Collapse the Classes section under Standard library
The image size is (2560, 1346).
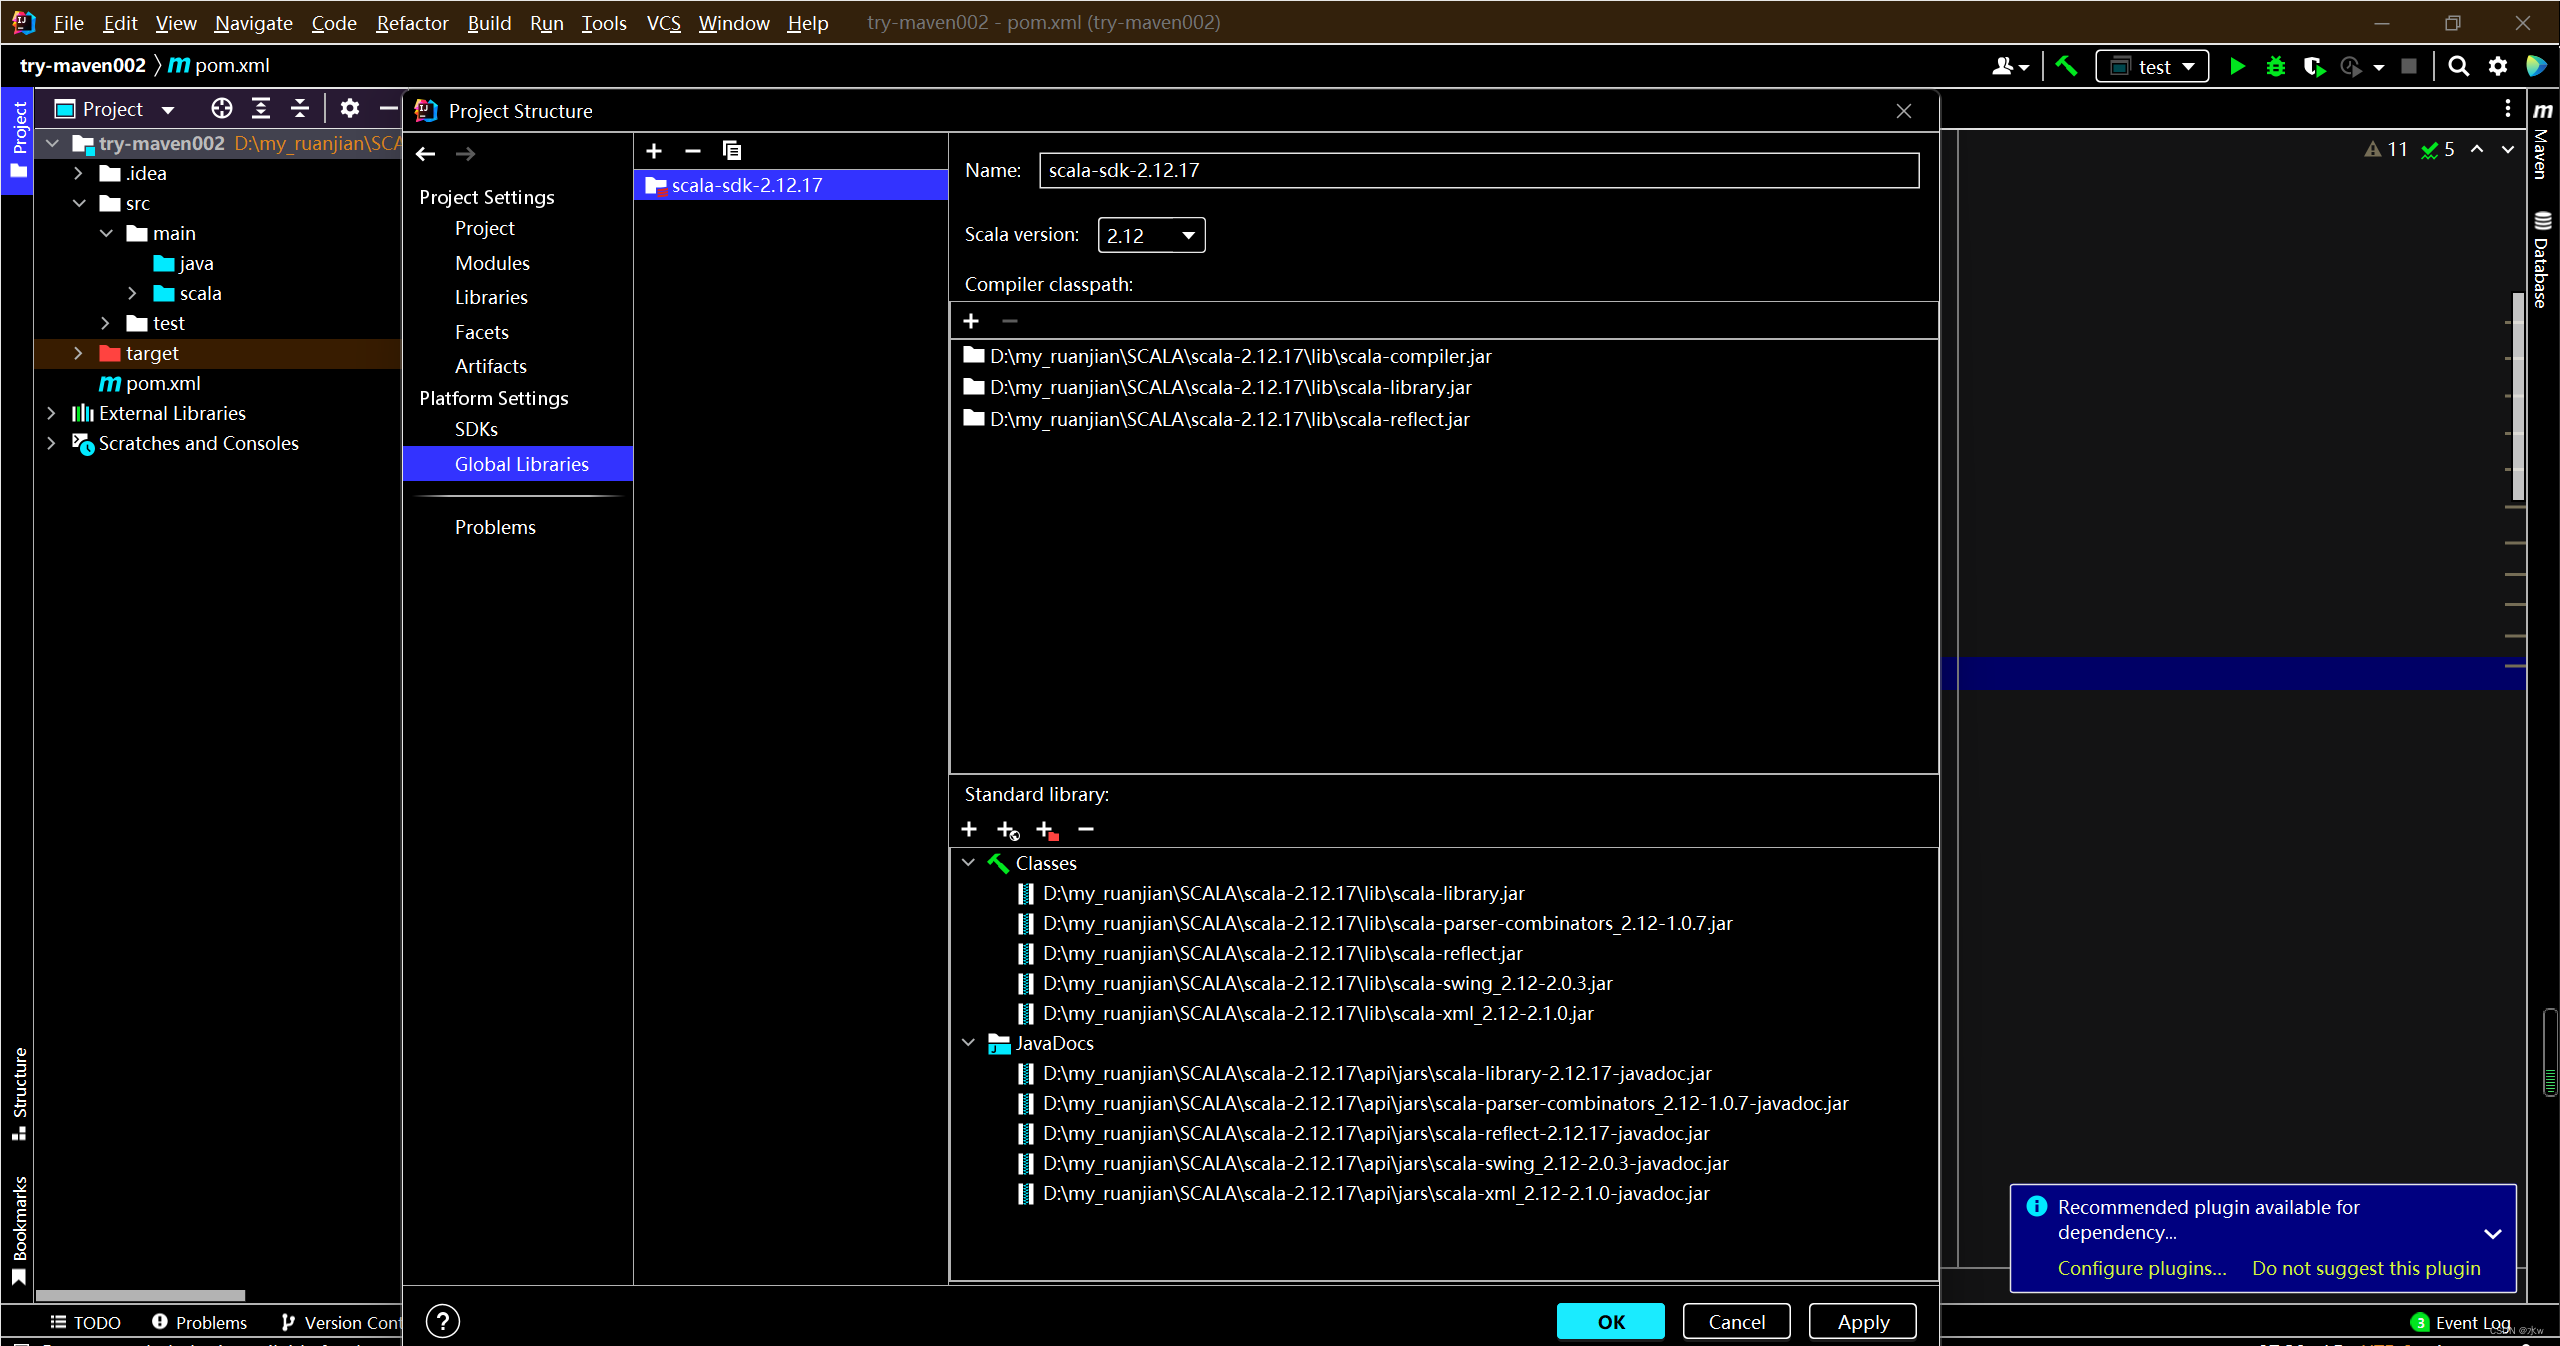(x=967, y=862)
